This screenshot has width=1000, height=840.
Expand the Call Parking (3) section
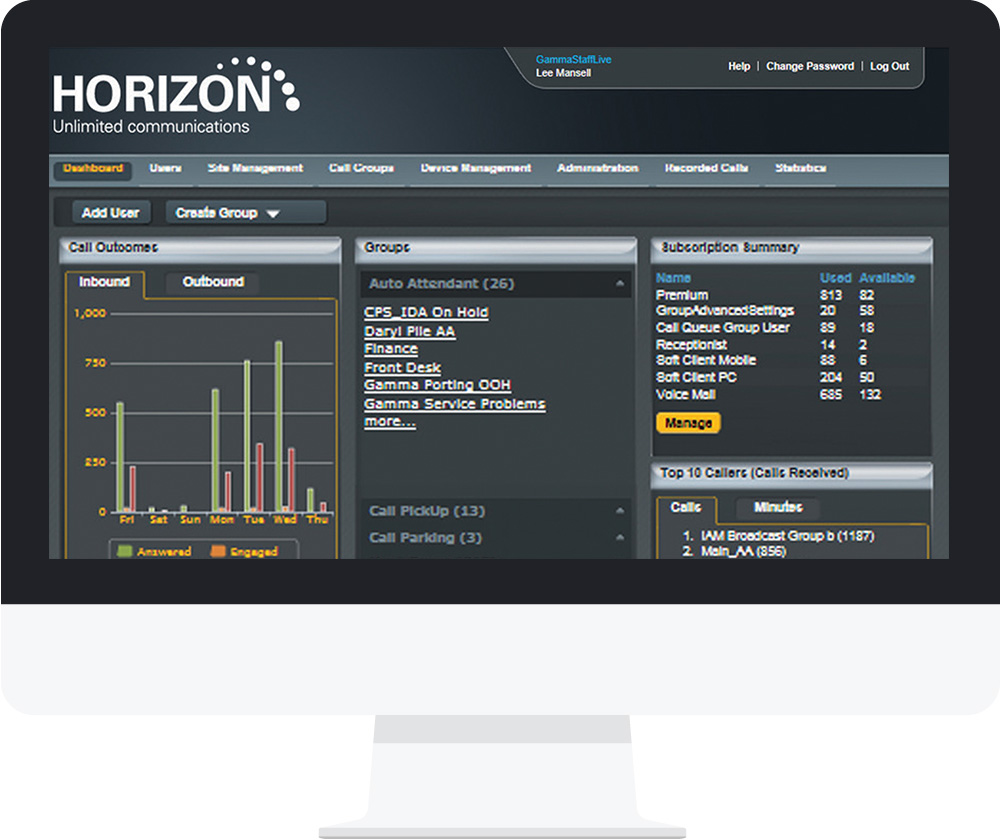tap(496, 538)
